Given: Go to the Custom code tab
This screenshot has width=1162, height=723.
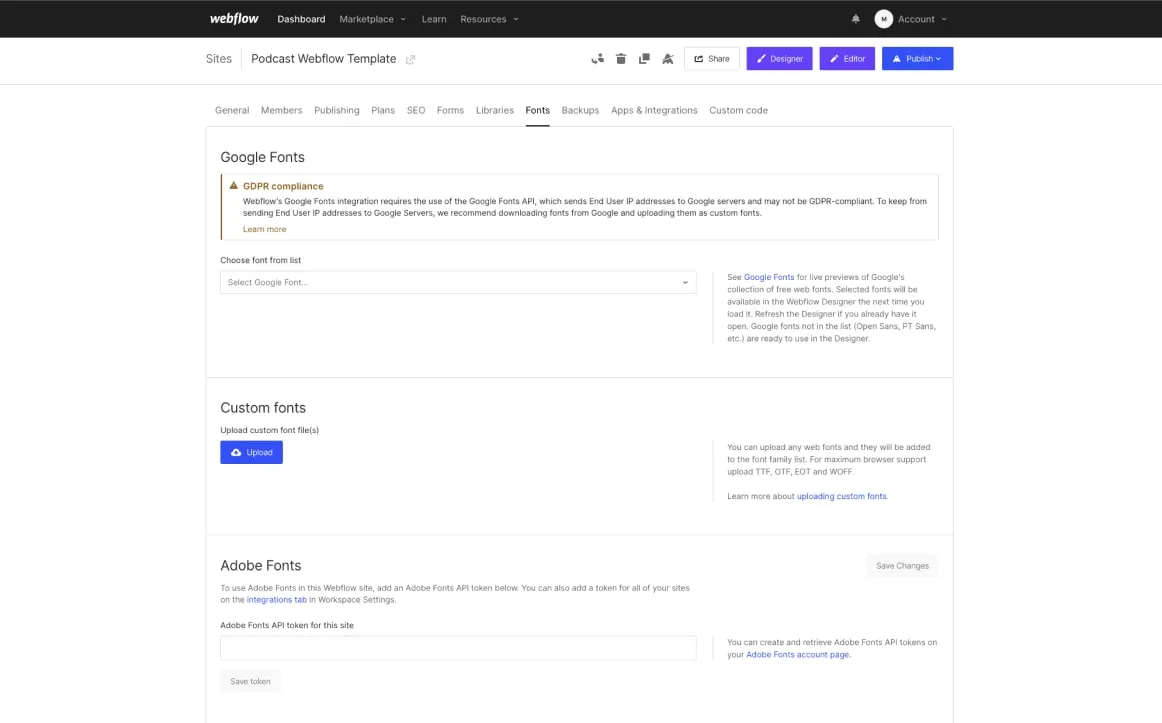Looking at the screenshot, I should point(738,110).
